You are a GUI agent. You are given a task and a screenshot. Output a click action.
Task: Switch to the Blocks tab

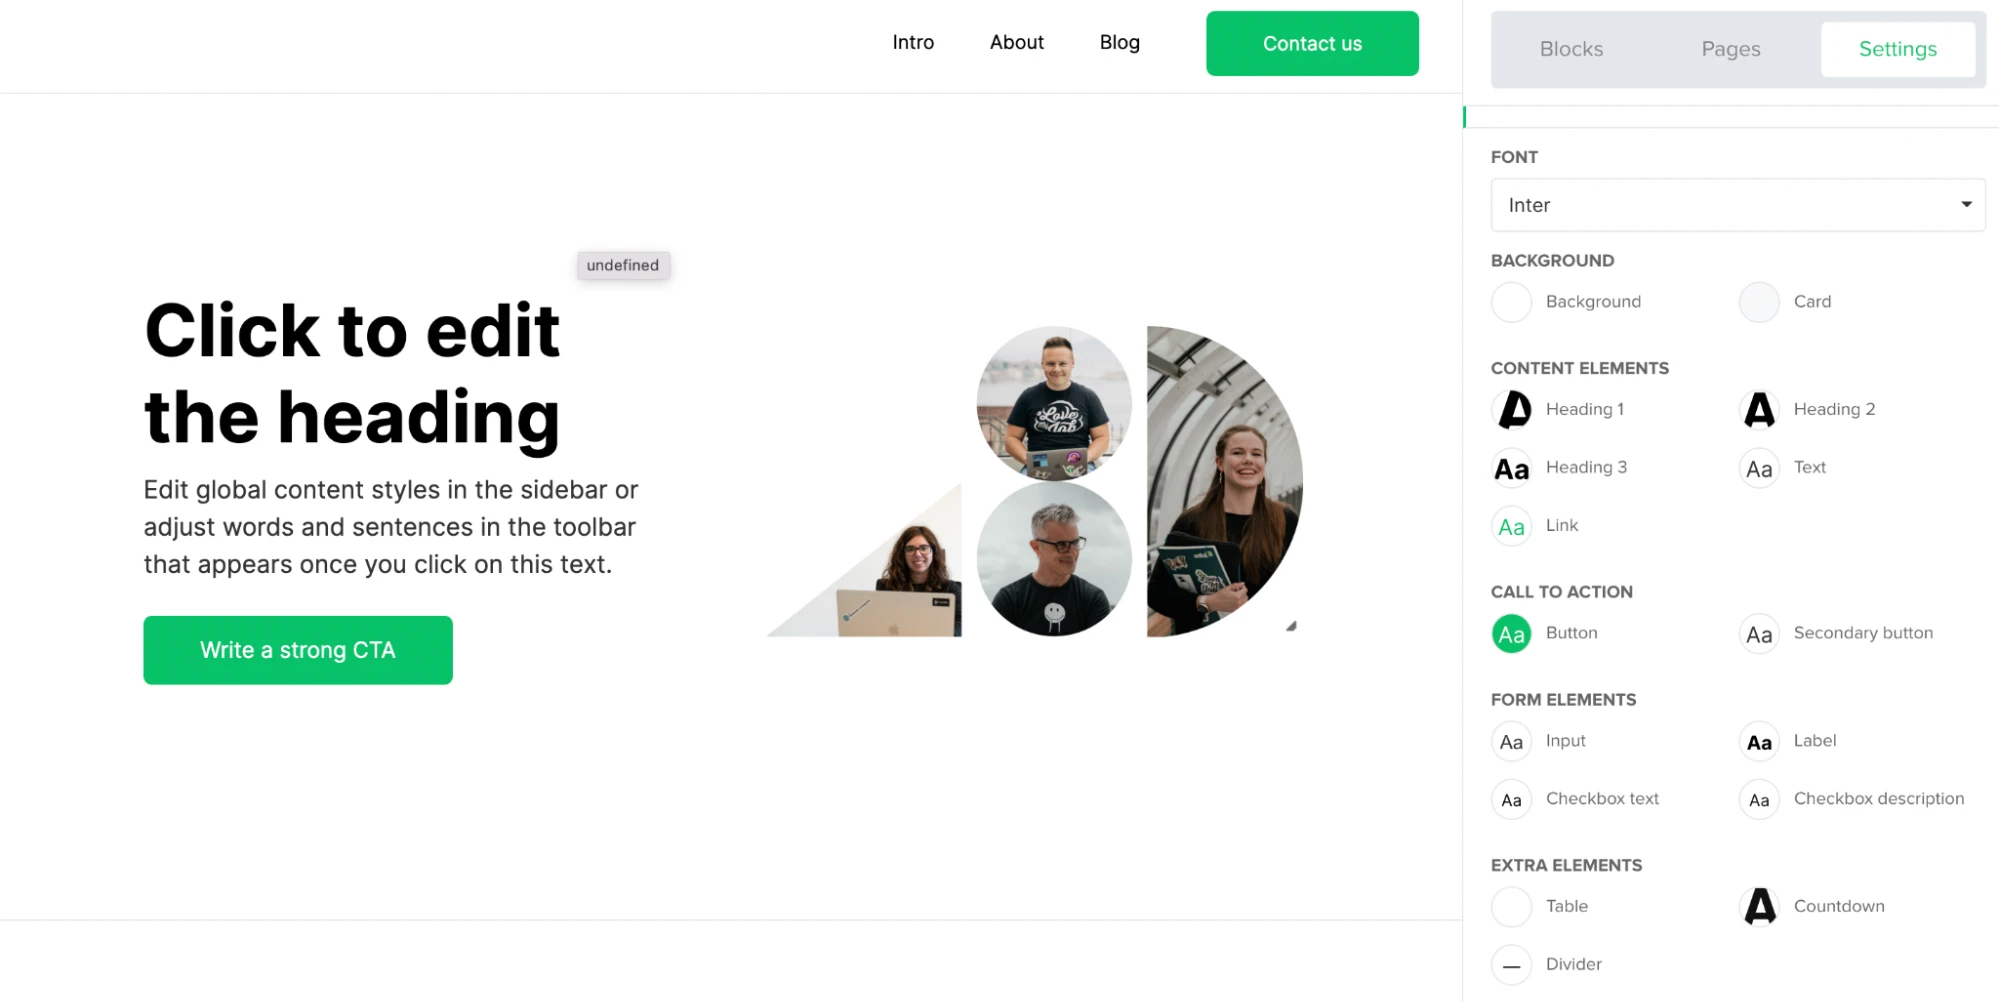click(1571, 49)
